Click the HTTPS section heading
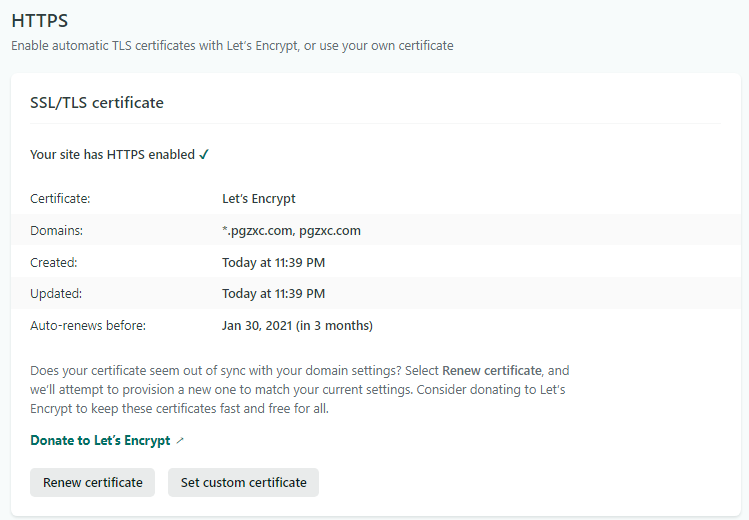This screenshot has height=520, width=749. coord(40,21)
